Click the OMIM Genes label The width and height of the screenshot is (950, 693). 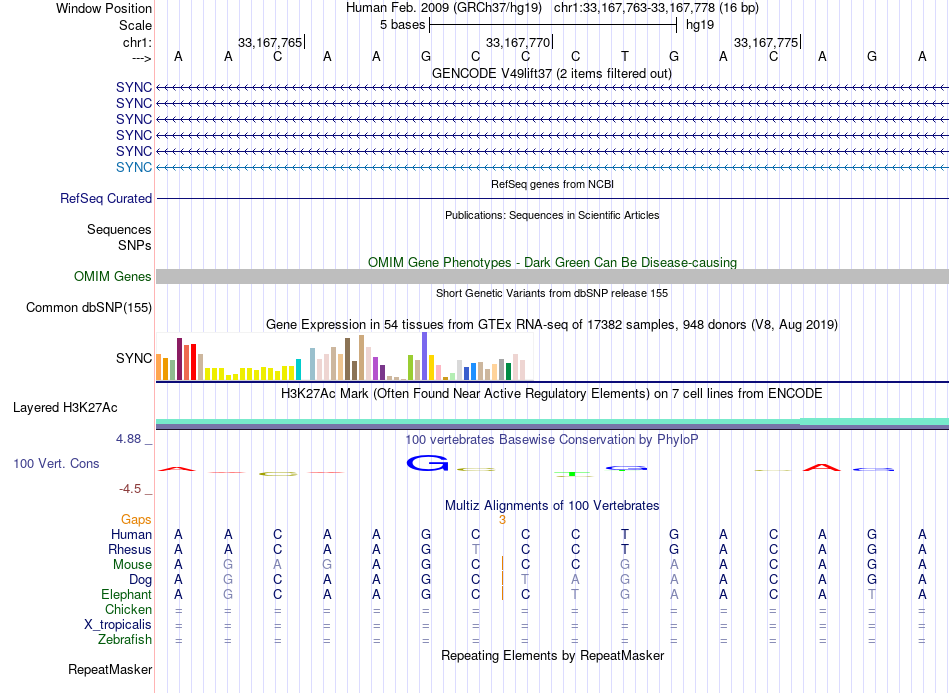(112, 276)
